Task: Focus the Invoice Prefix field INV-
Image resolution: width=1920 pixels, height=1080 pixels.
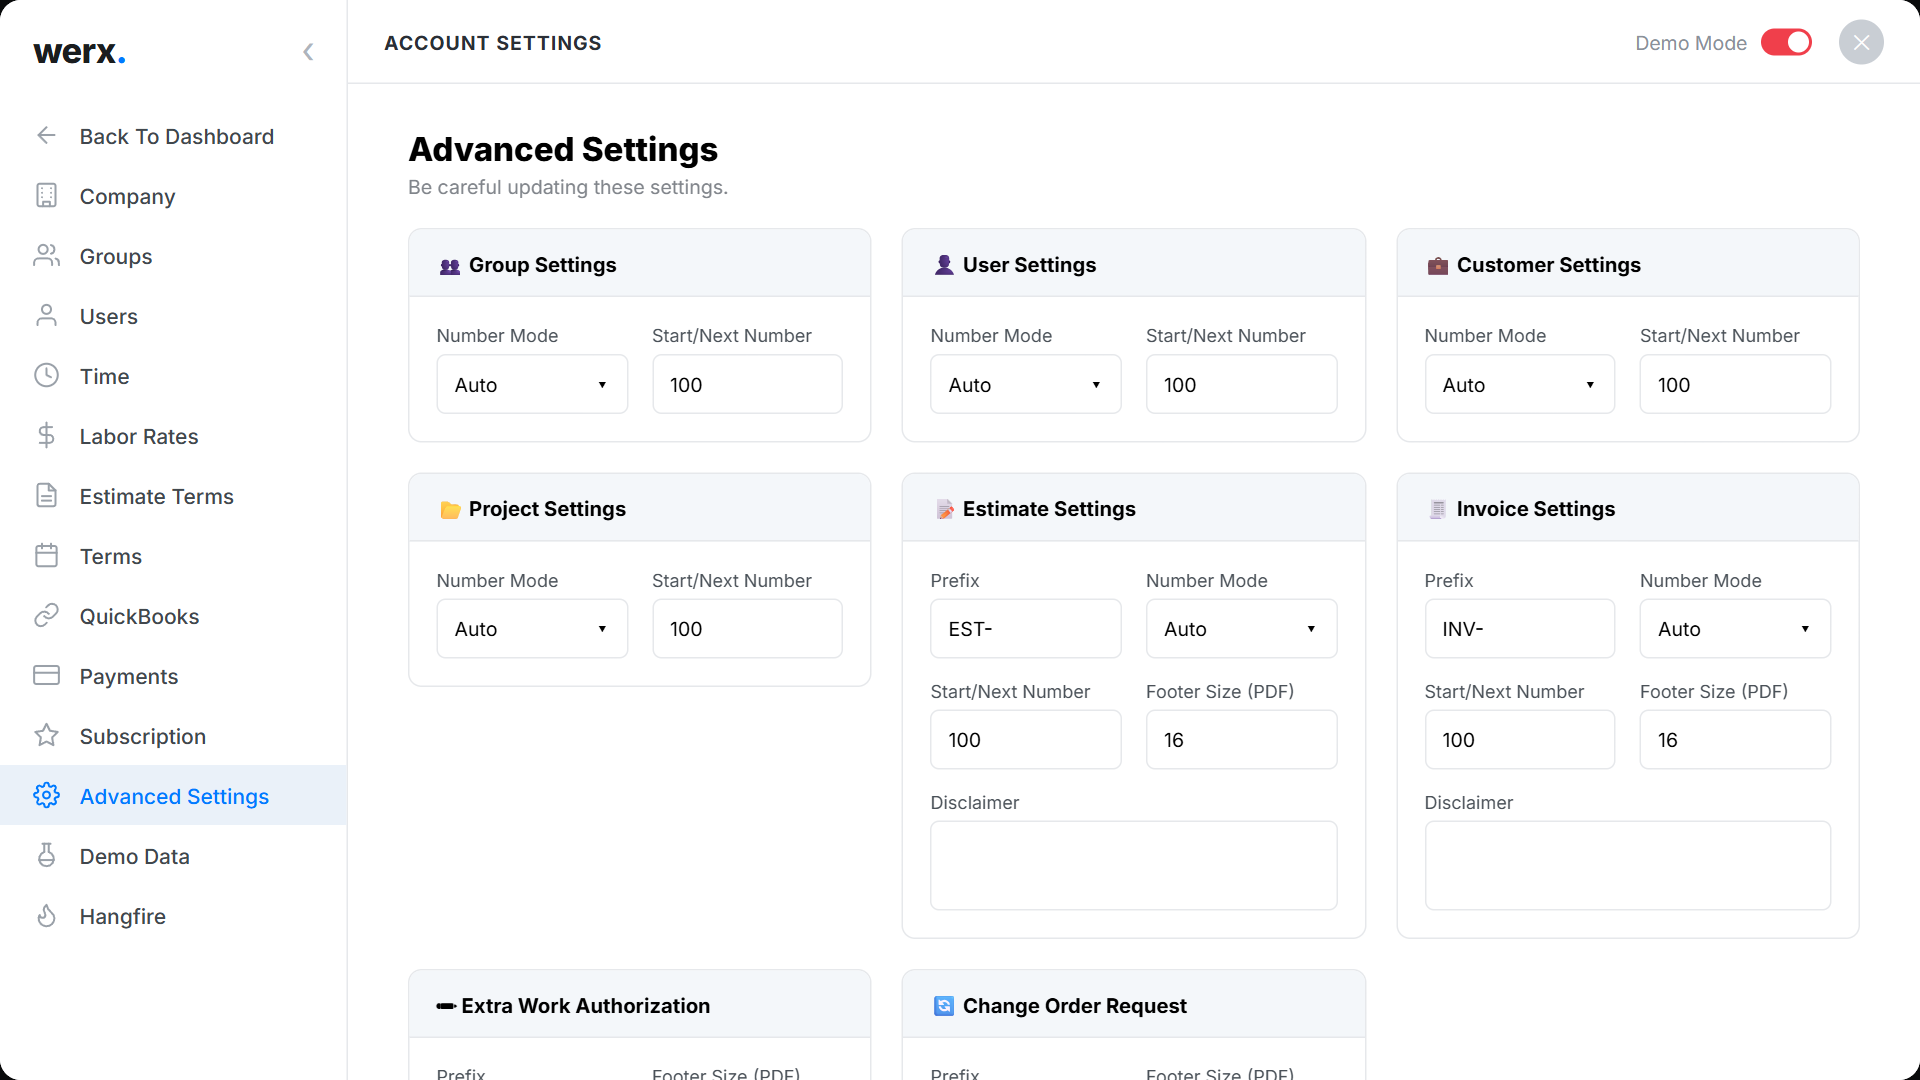Action: [x=1520, y=629]
